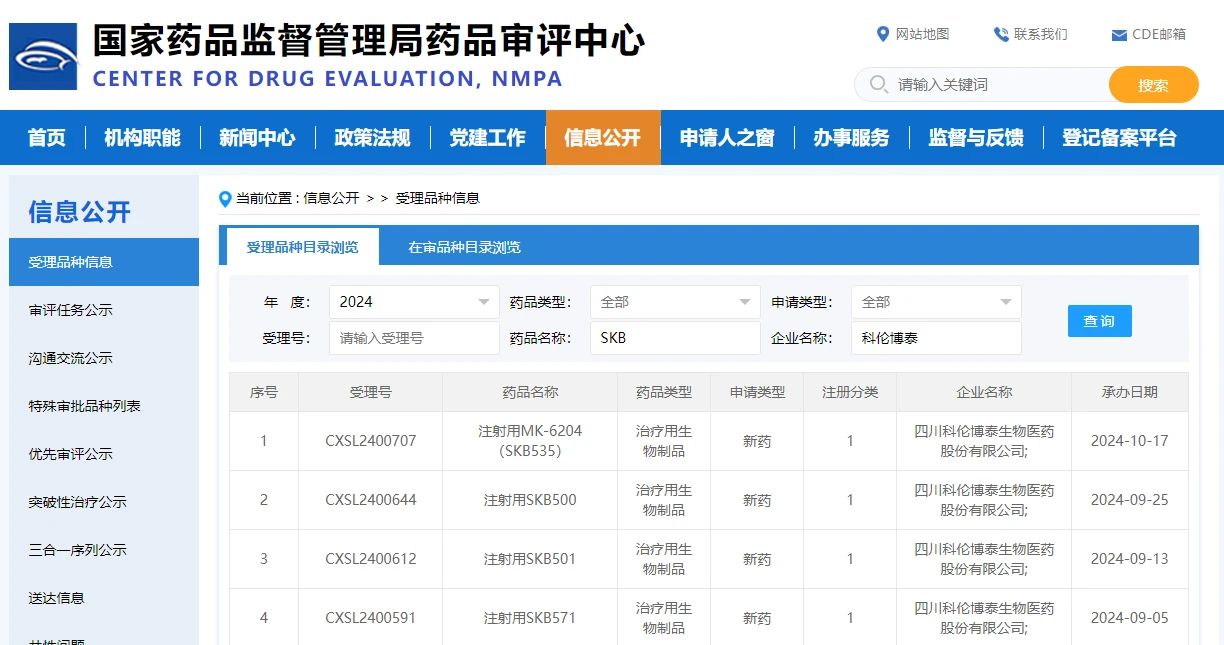Screen dimensions: 1224x645
Task: Click the current-location pin icon in breadcrumb
Action: pos(225,199)
